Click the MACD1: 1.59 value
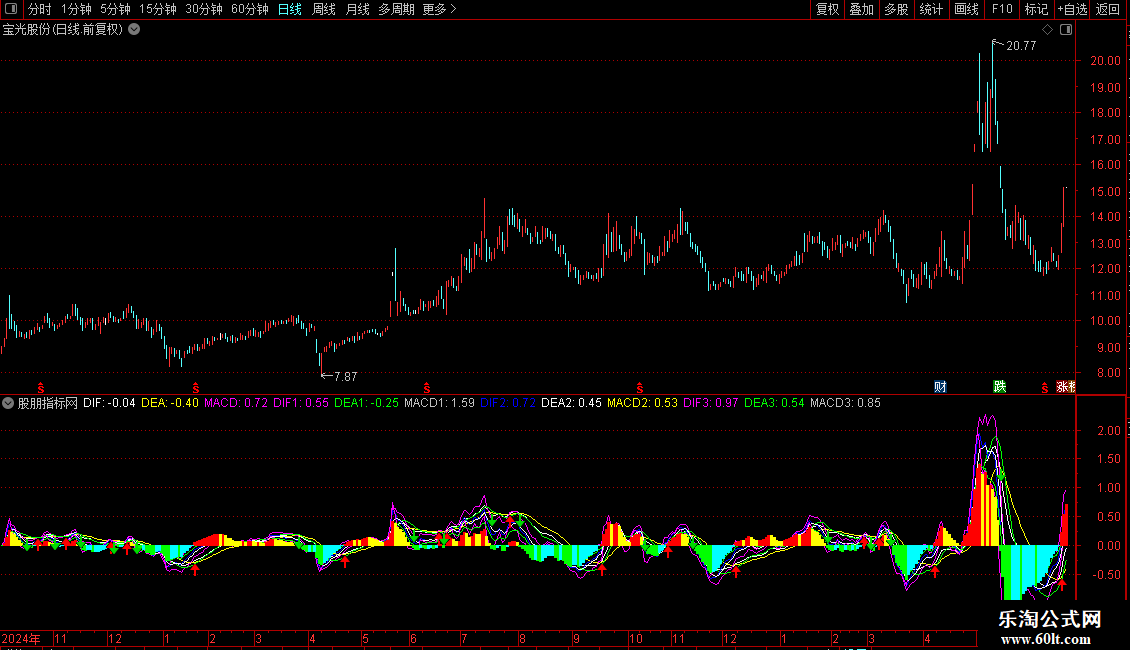 point(439,403)
